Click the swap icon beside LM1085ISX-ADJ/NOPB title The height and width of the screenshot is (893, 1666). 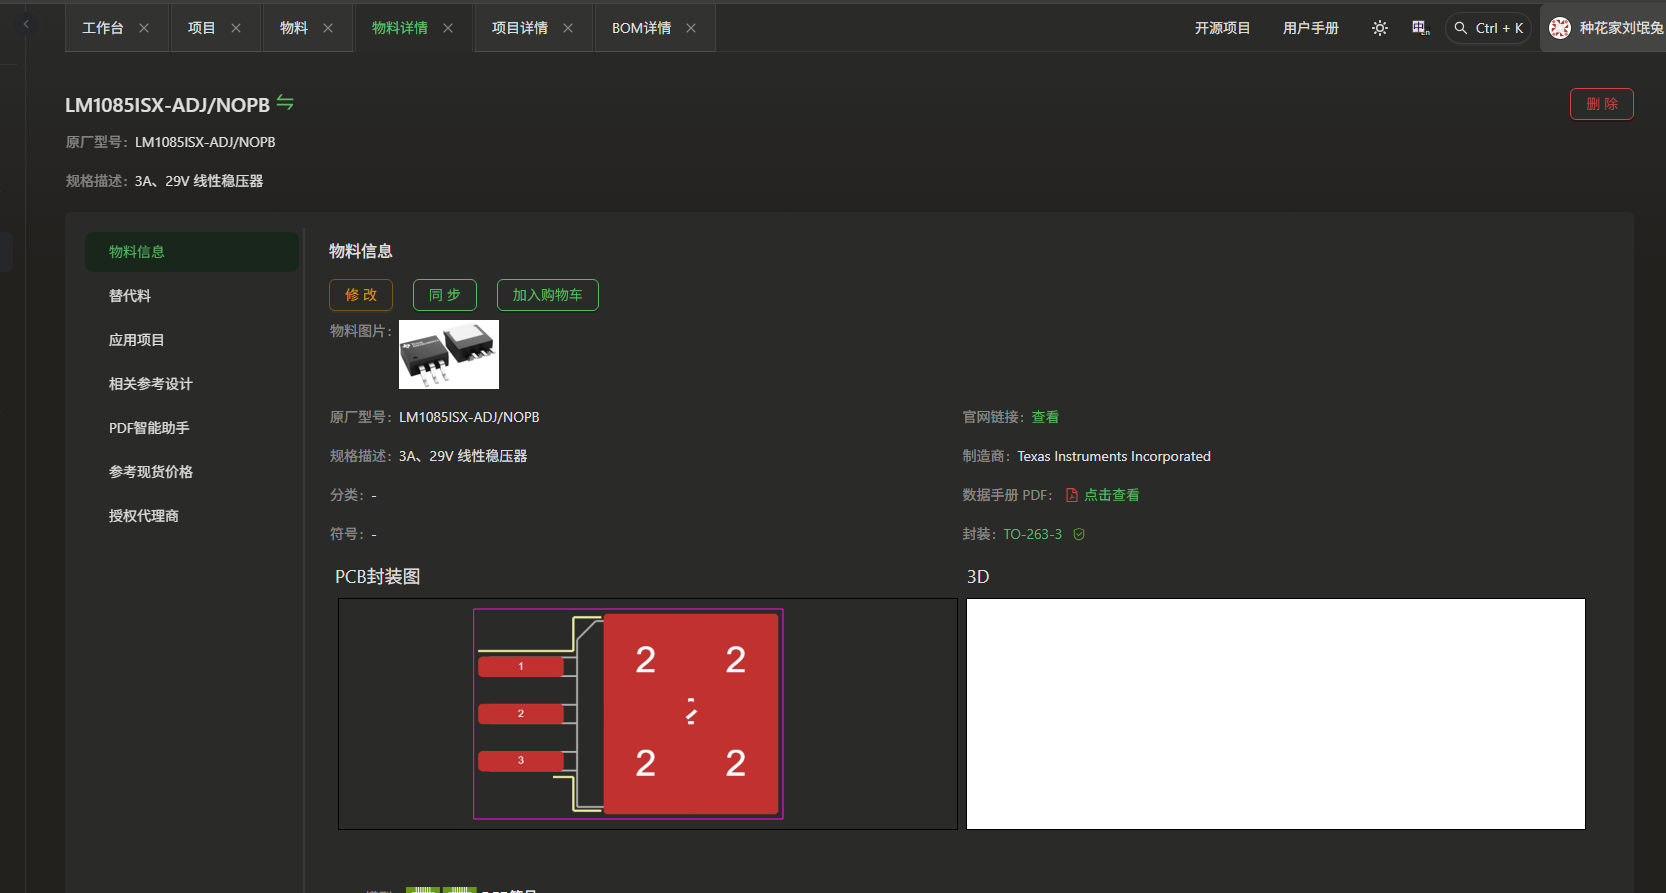285,103
